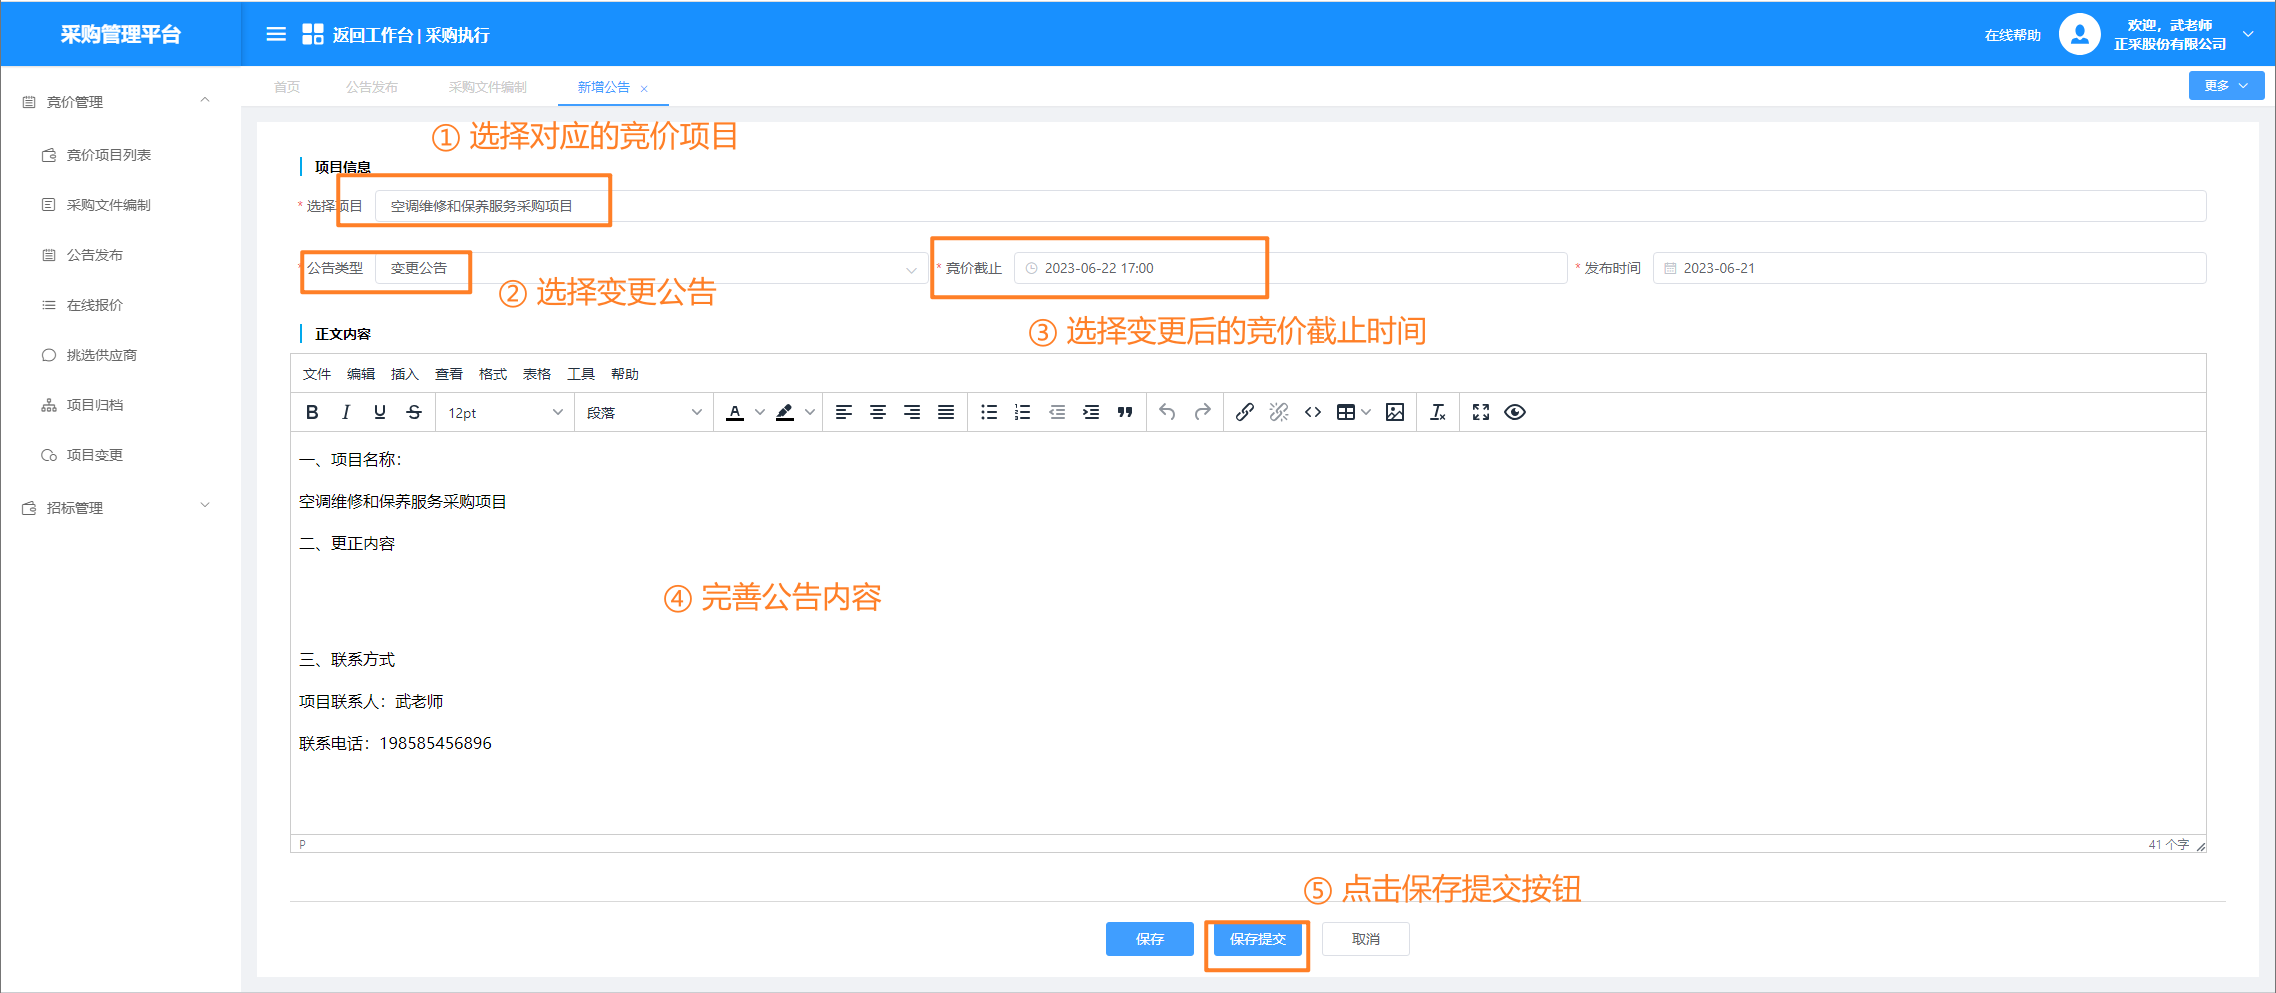Viewport: 2276px width, 993px height.
Task: Click the 竞价截止 date-time field
Action: pyautogui.click(x=1290, y=268)
